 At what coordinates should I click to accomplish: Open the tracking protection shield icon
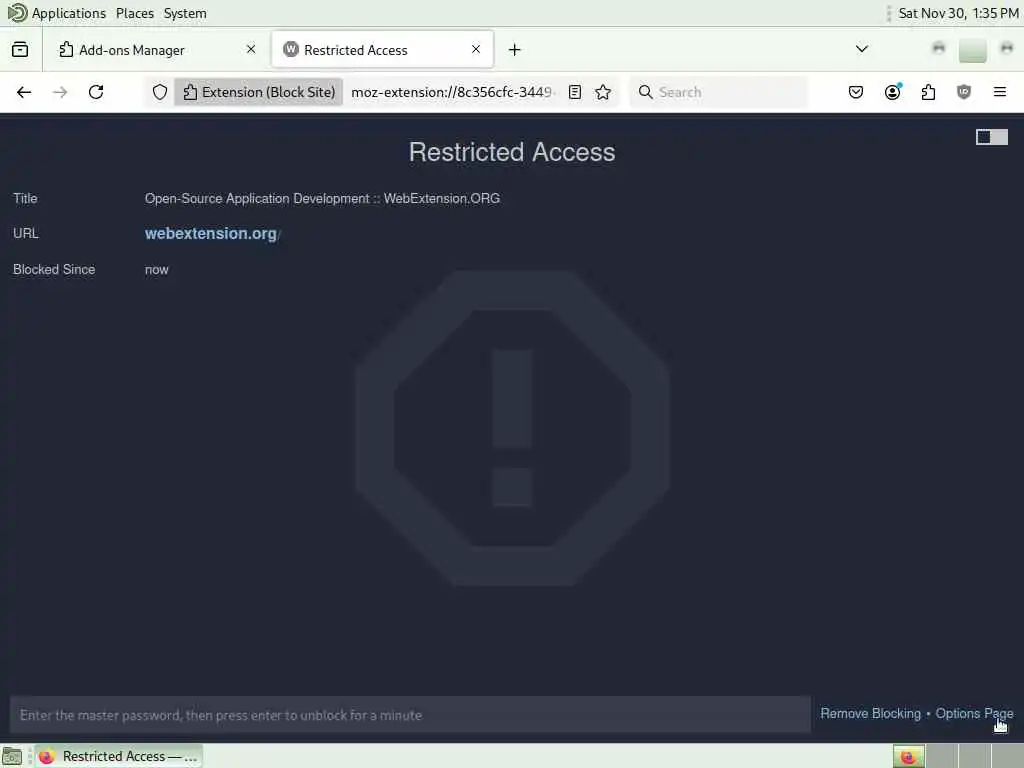coord(160,92)
